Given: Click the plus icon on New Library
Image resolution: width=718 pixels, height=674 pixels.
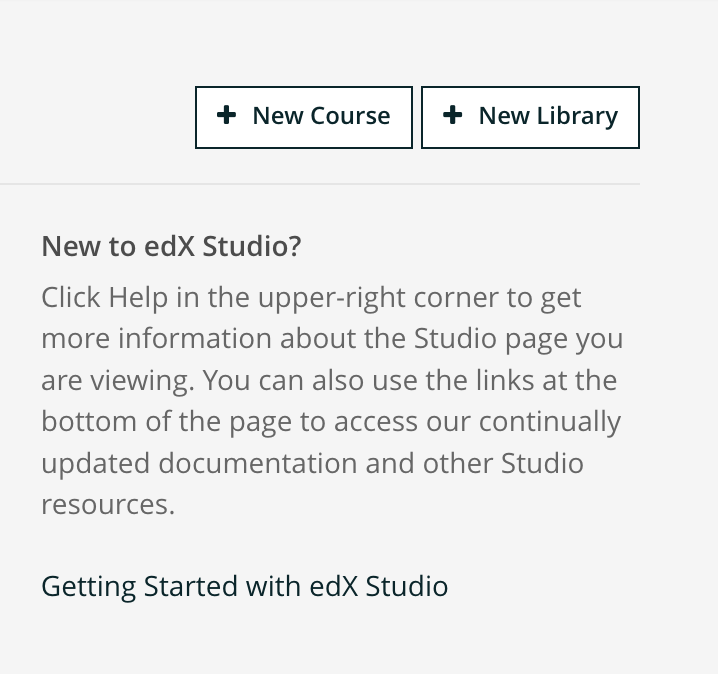Looking at the screenshot, I should click(x=453, y=115).
